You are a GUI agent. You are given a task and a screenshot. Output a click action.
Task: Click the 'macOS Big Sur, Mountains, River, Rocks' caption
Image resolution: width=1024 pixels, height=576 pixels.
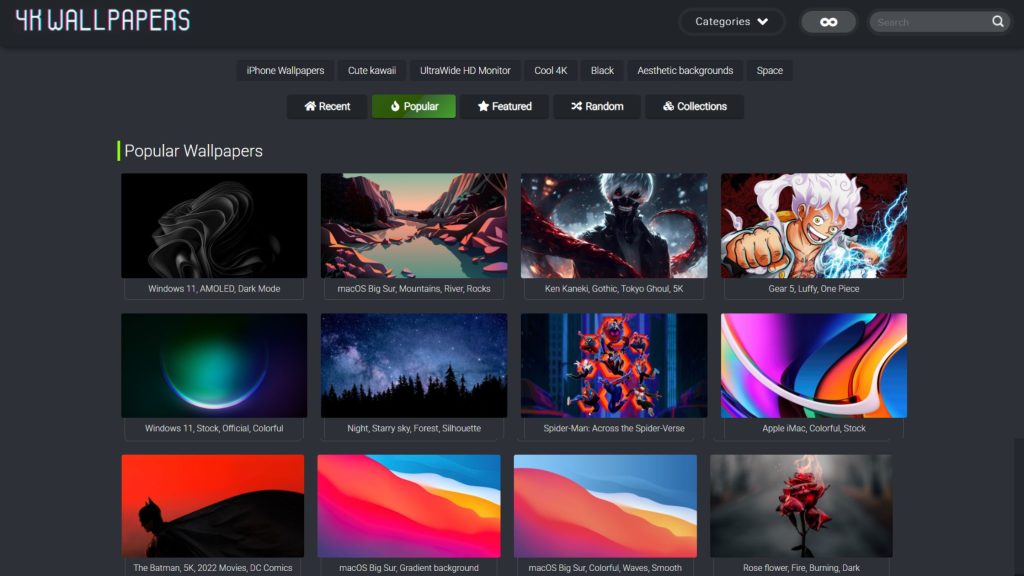point(414,289)
